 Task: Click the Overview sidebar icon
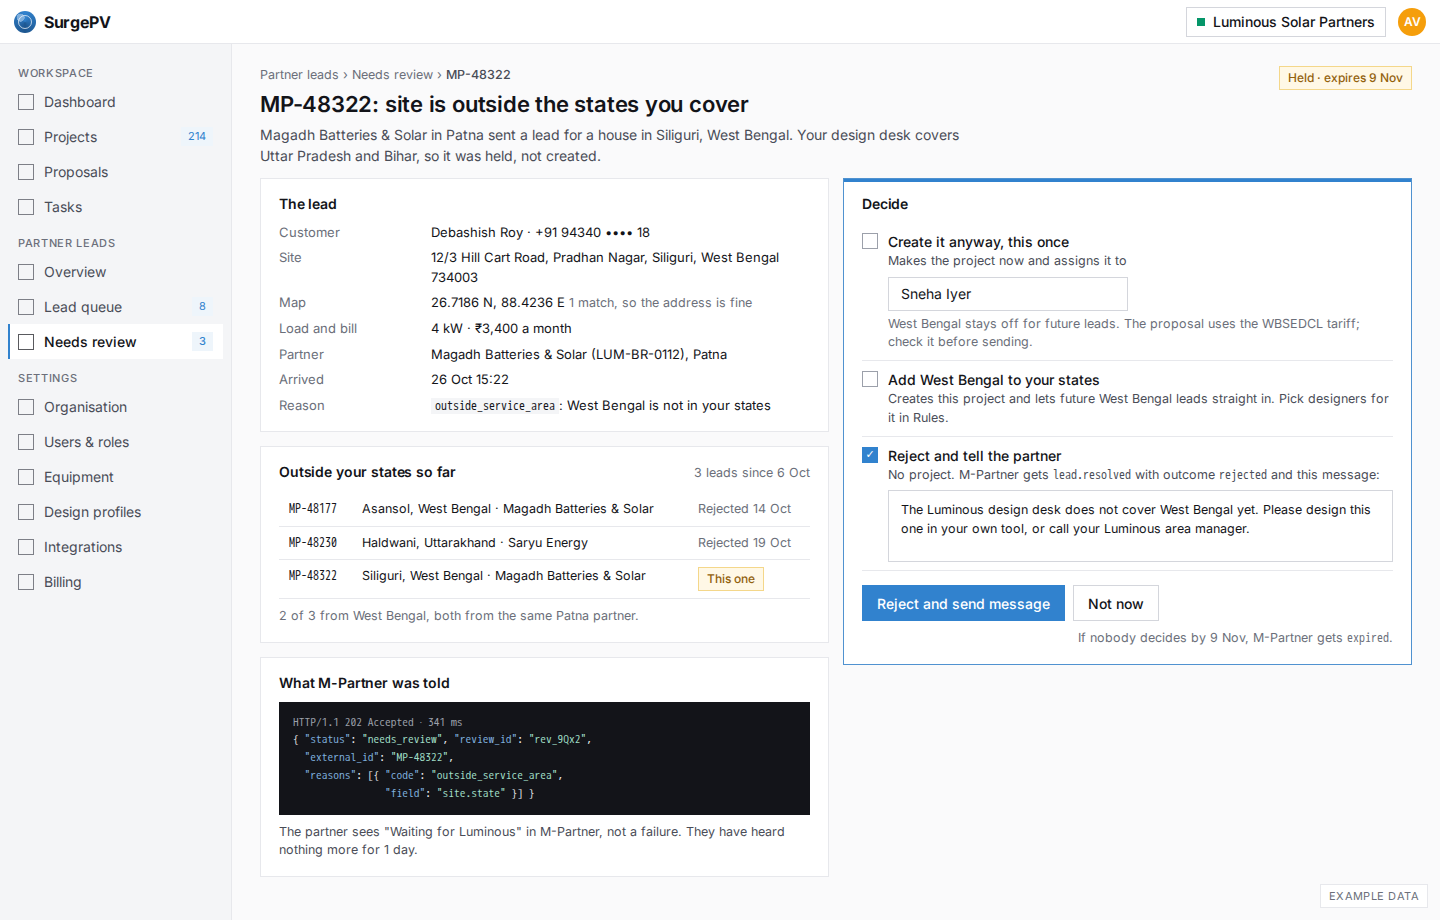pos(26,272)
